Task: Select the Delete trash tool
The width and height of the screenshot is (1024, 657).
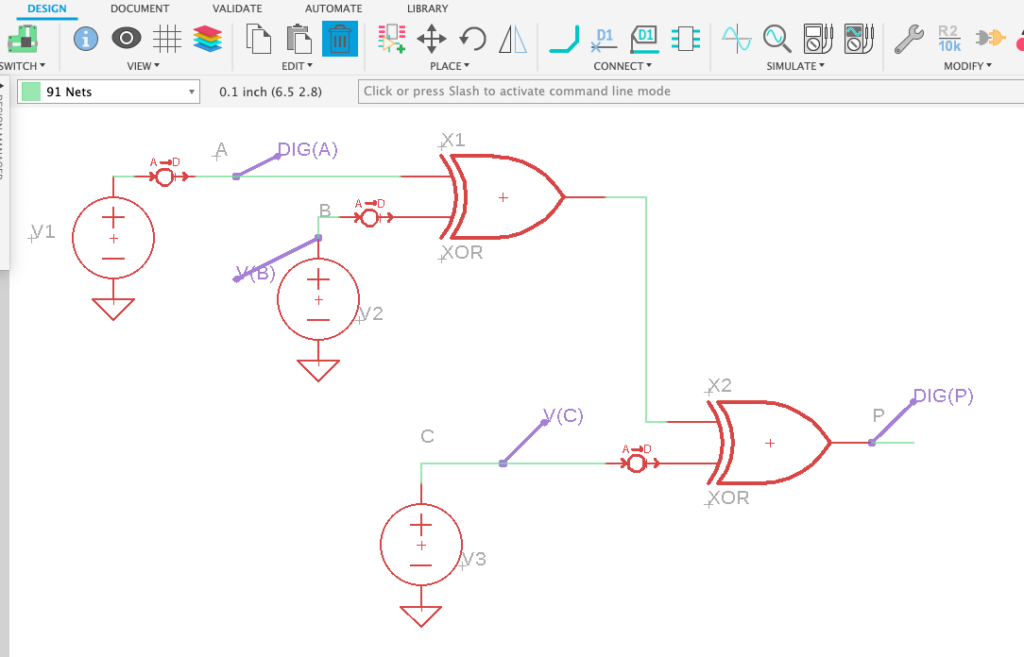Action: click(x=340, y=39)
